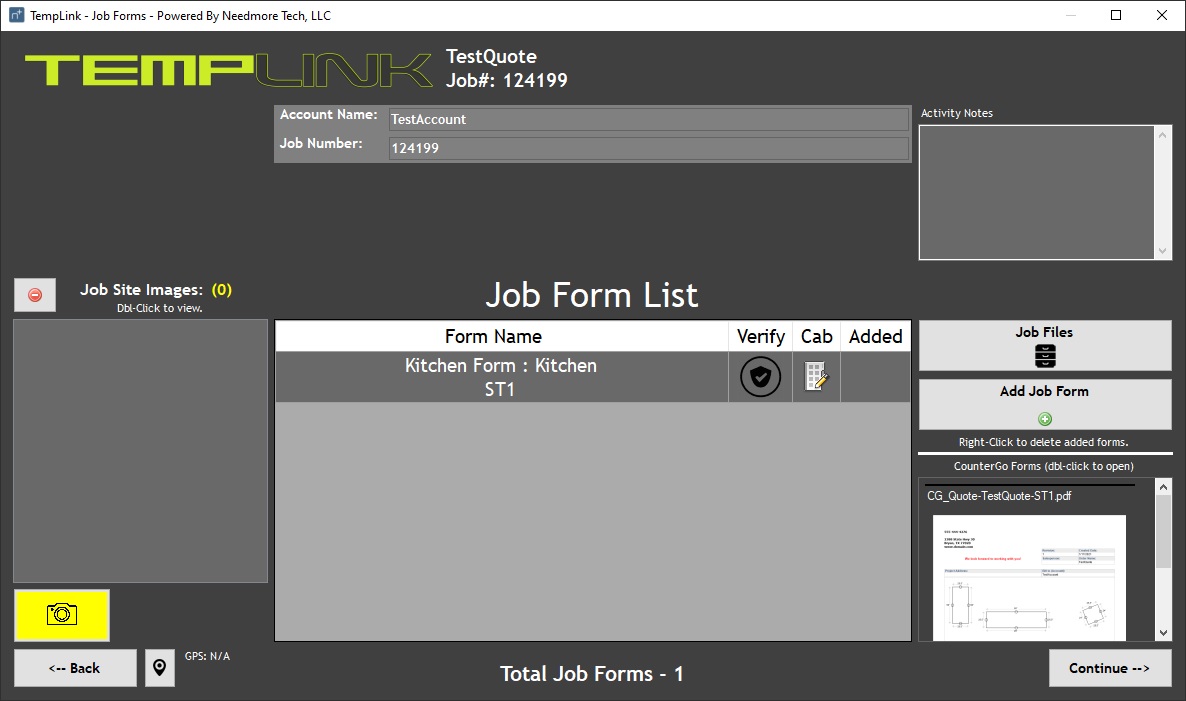The height and width of the screenshot is (701, 1186).
Task: Go back with the <-- Back button
Action: [x=75, y=668]
